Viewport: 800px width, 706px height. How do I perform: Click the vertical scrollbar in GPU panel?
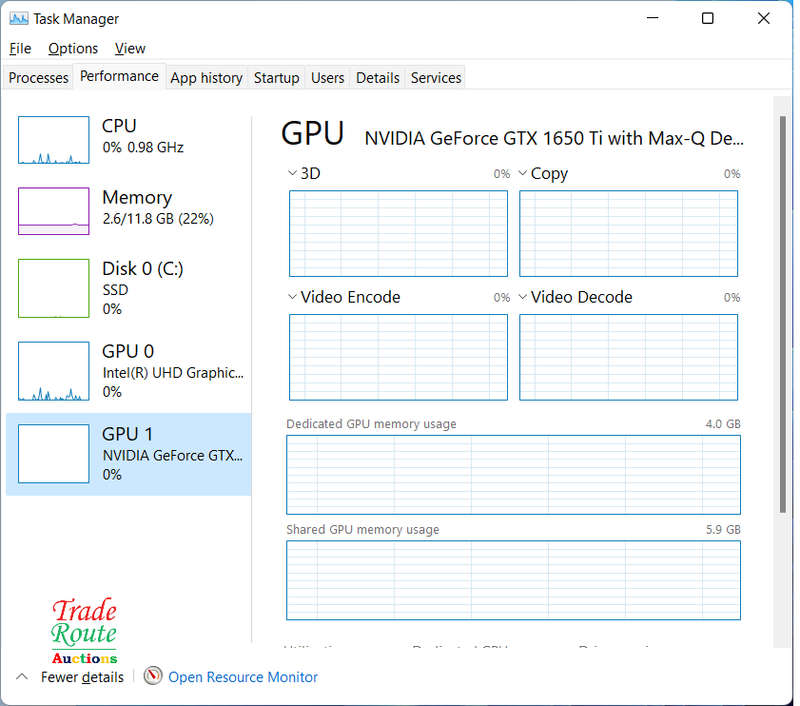click(783, 314)
